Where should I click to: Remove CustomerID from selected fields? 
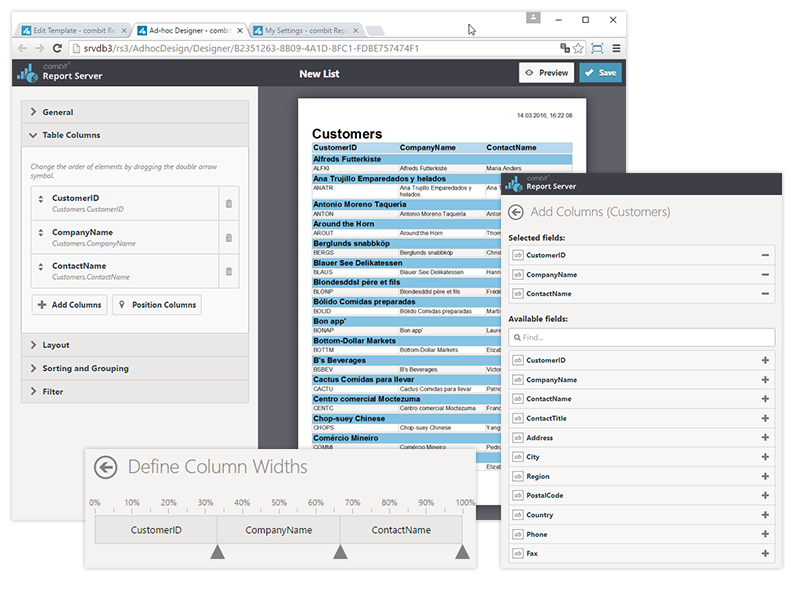[765, 255]
